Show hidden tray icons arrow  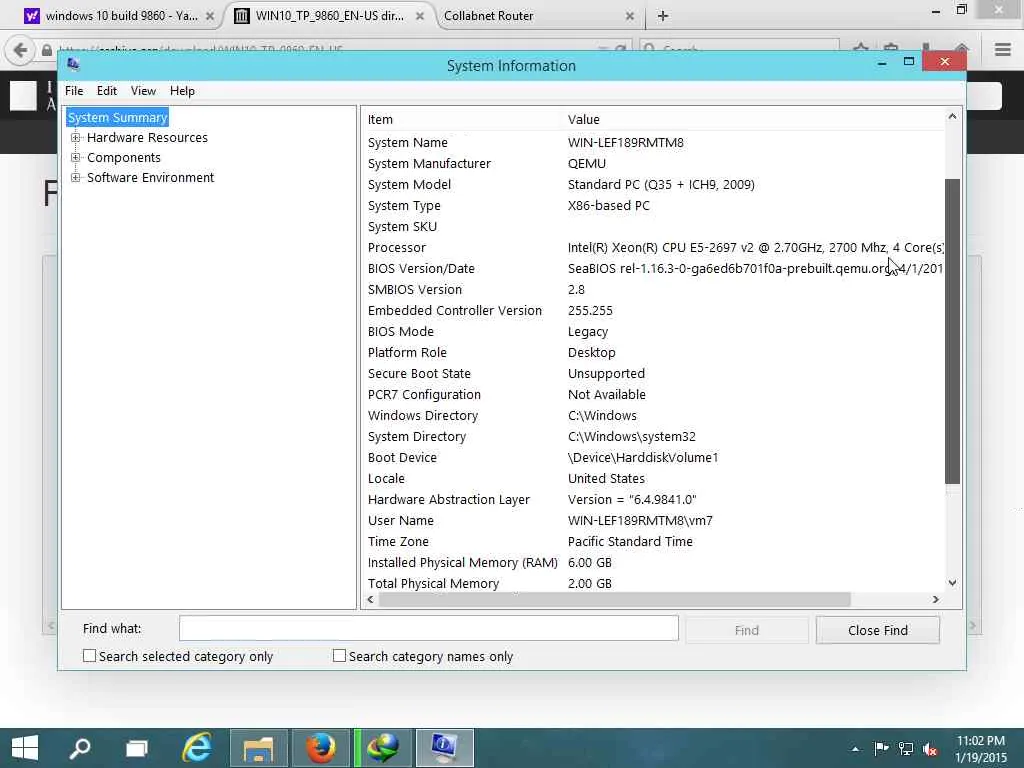click(856, 749)
